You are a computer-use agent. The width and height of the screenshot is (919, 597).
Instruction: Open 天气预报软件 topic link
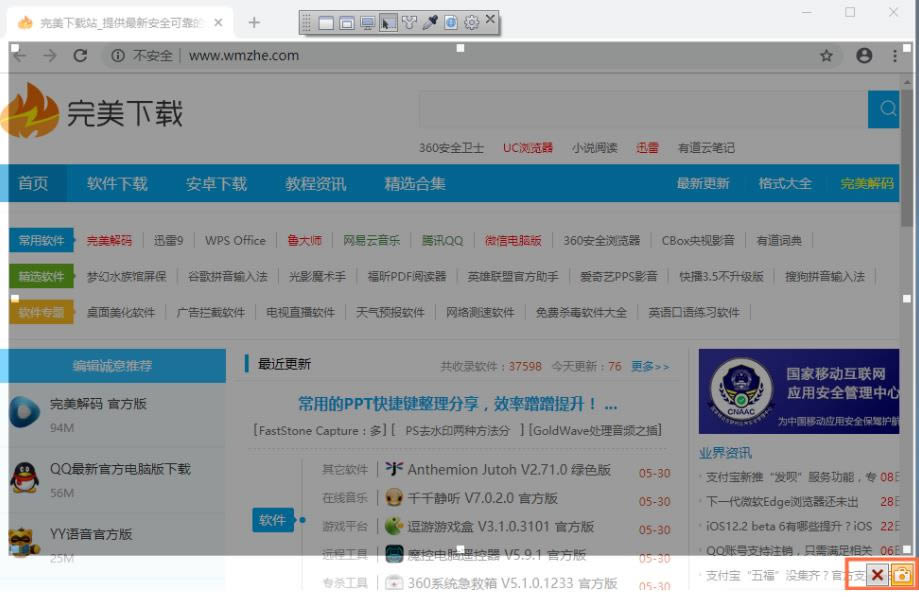tap(390, 312)
